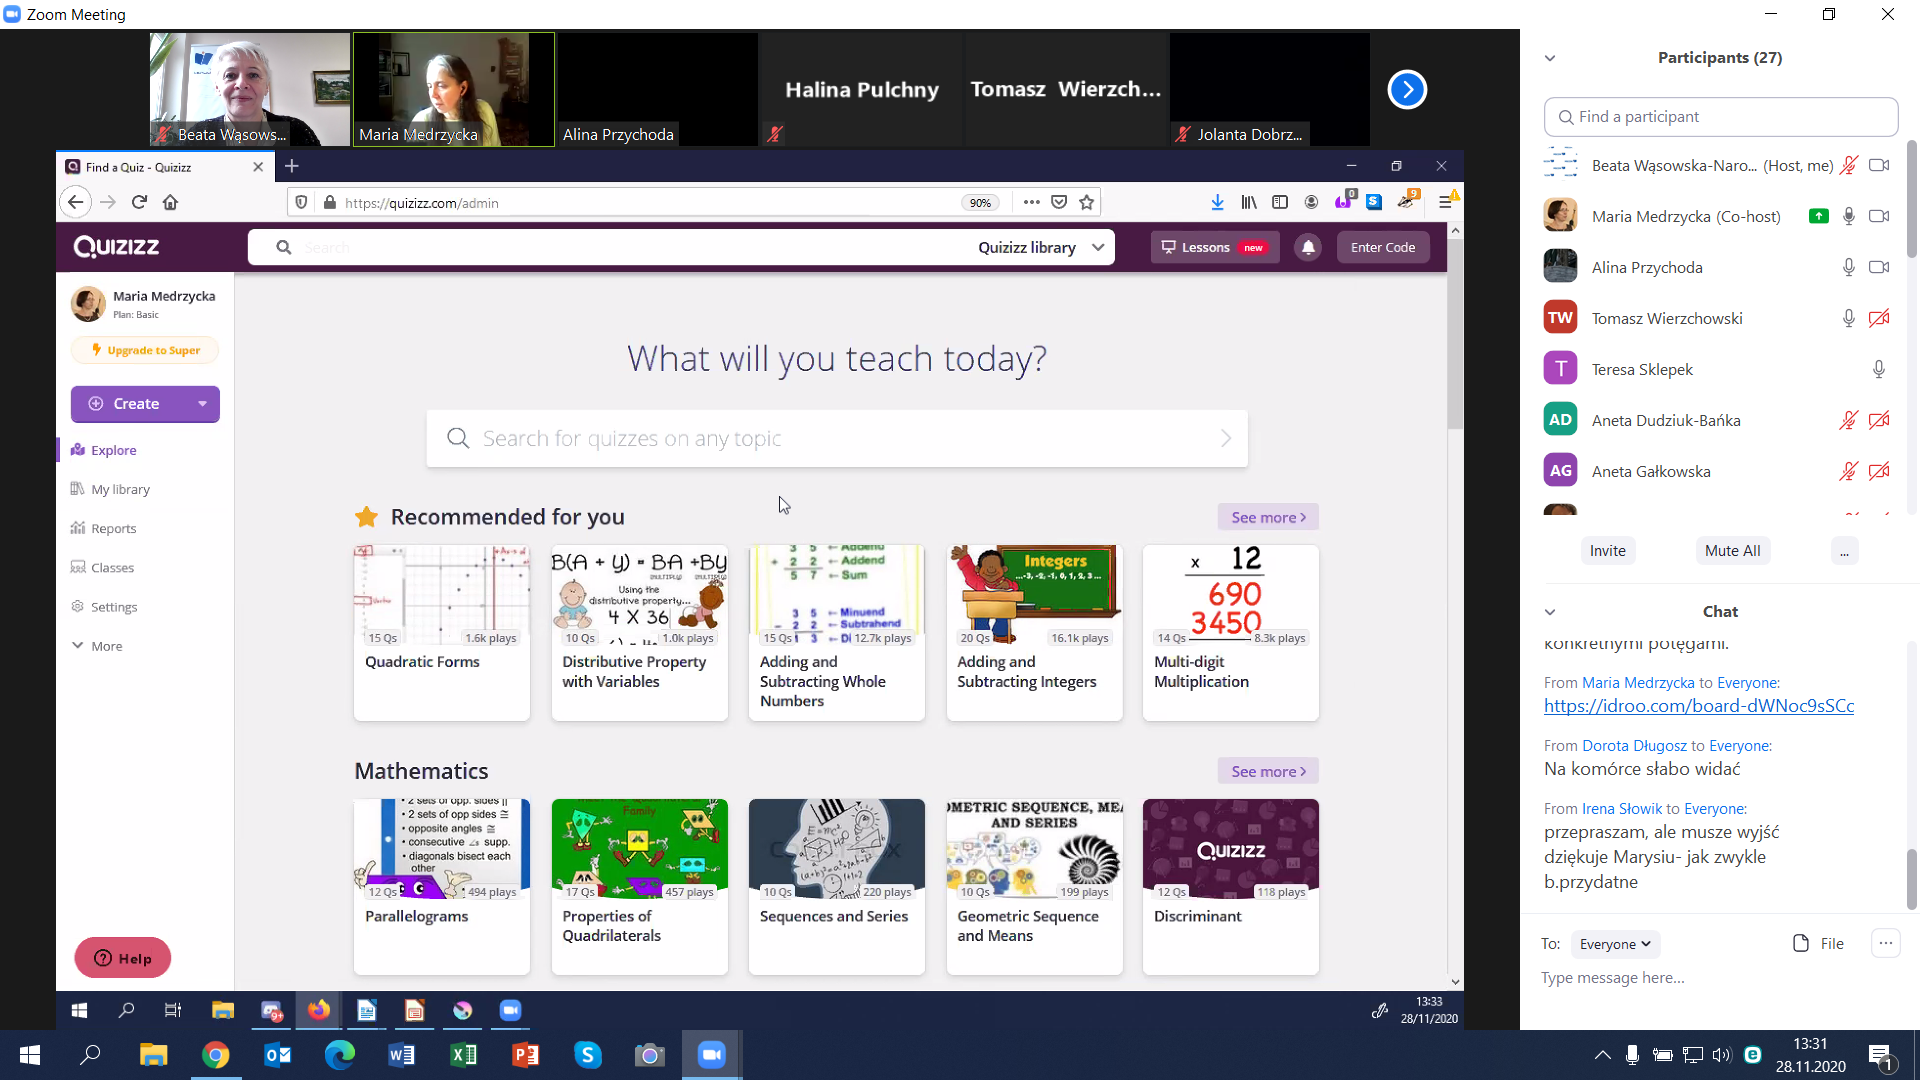Open Settings in Quizizz sidebar
This screenshot has width=1920, height=1080.
tap(104, 607)
